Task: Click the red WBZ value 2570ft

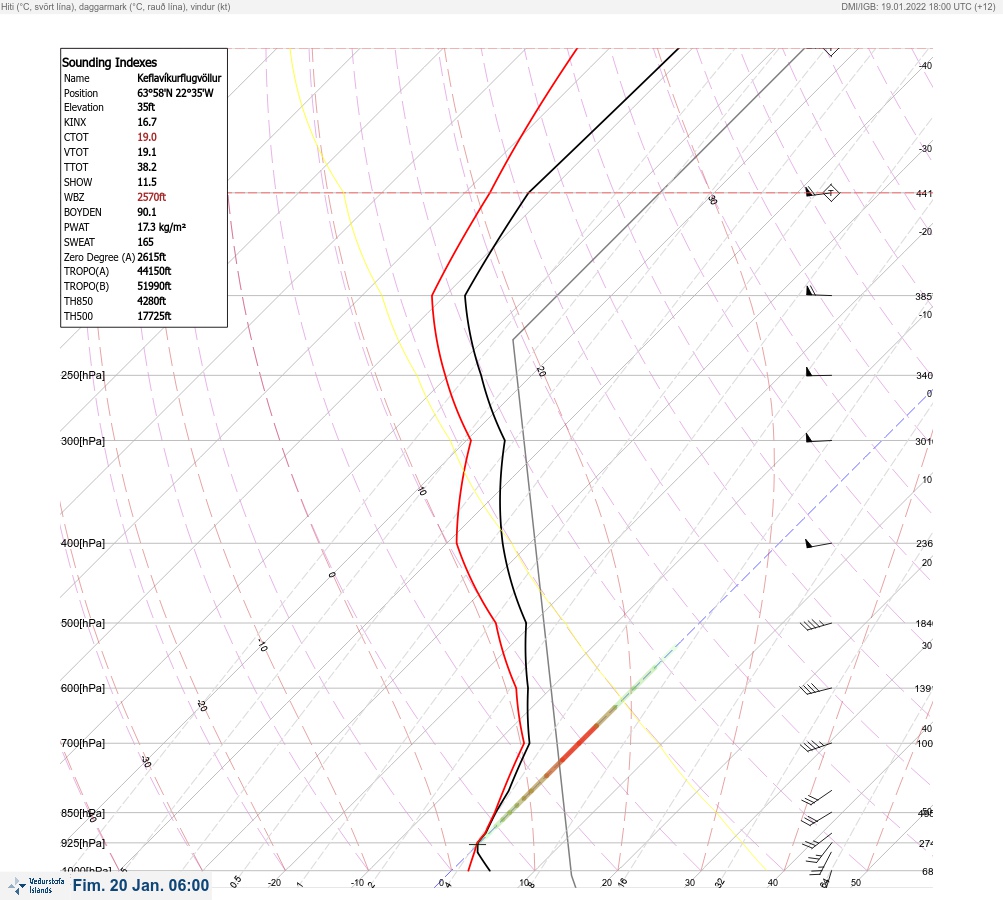Action: 152,197
